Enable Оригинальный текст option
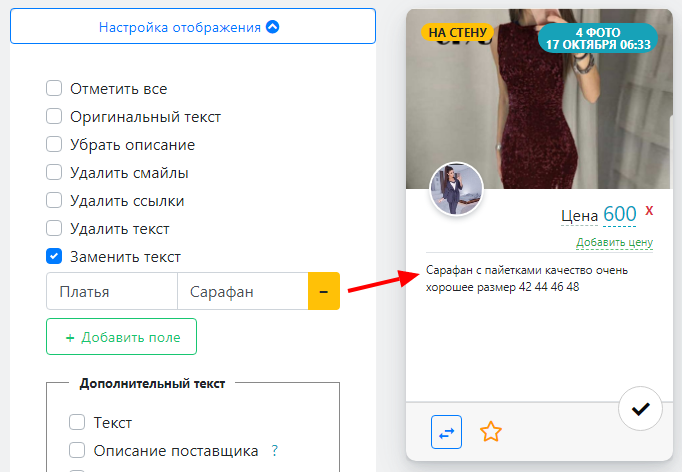The width and height of the screenshot is (682, 472). click(54, 117)
